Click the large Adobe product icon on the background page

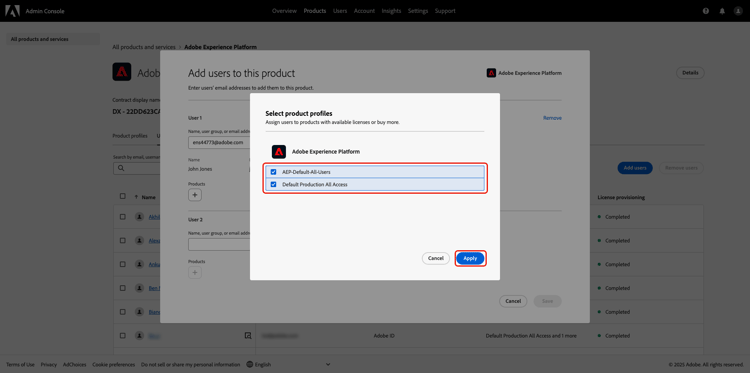(x=122, y=72)
